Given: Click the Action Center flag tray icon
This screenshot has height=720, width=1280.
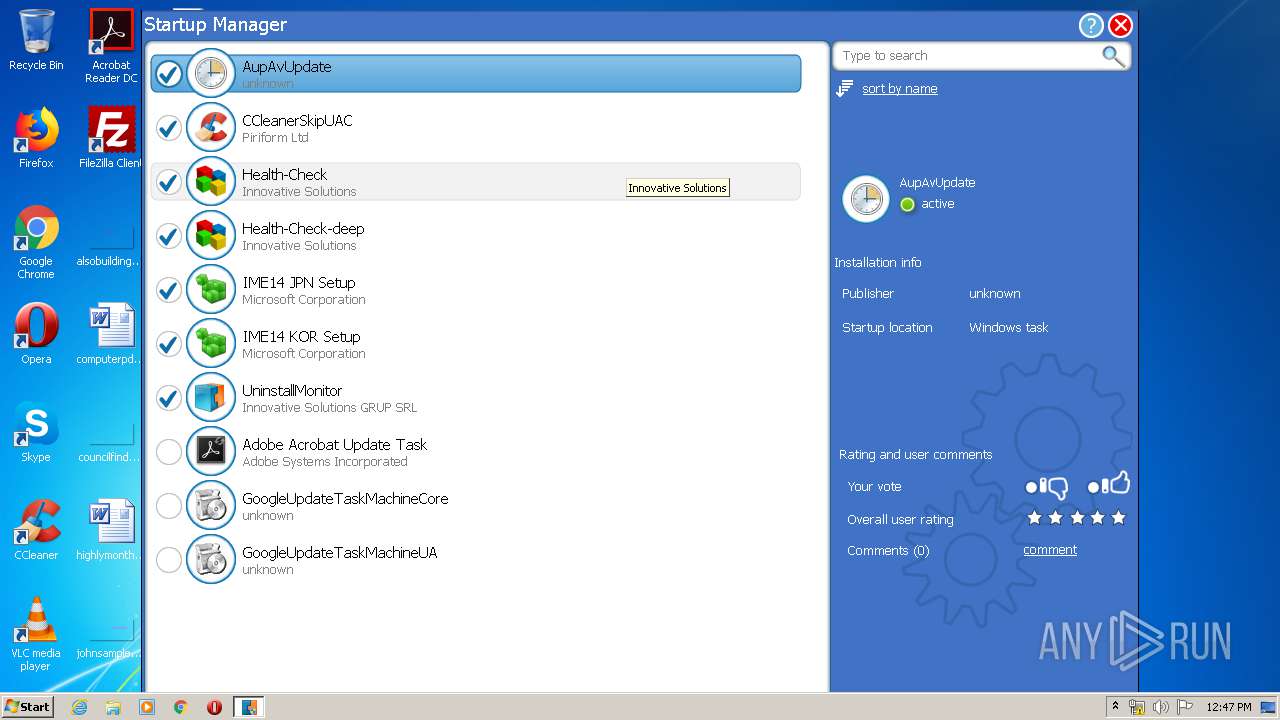Looking at the screenshot, I should tap(1185, 707).
